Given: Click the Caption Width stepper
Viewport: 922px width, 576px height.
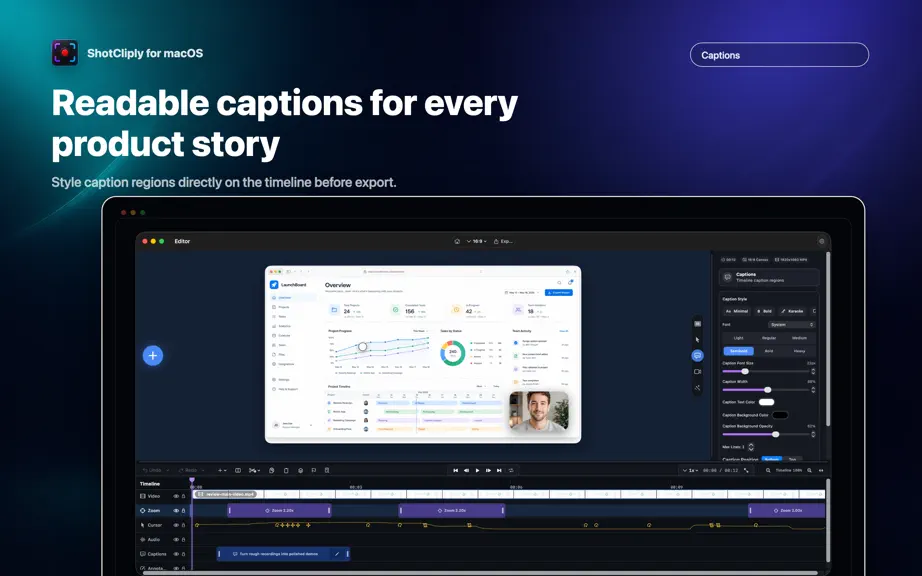Looking at the screenshot, I should pyautogui.click(x=813, y=390).
